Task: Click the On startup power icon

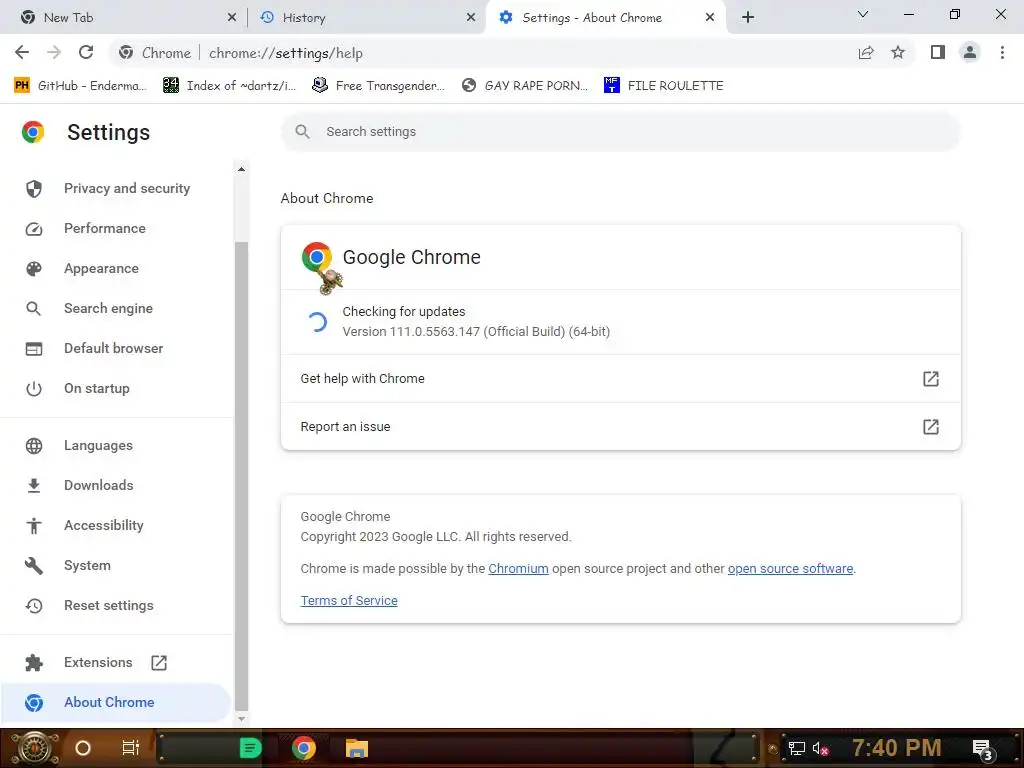Action: (34, 389)
